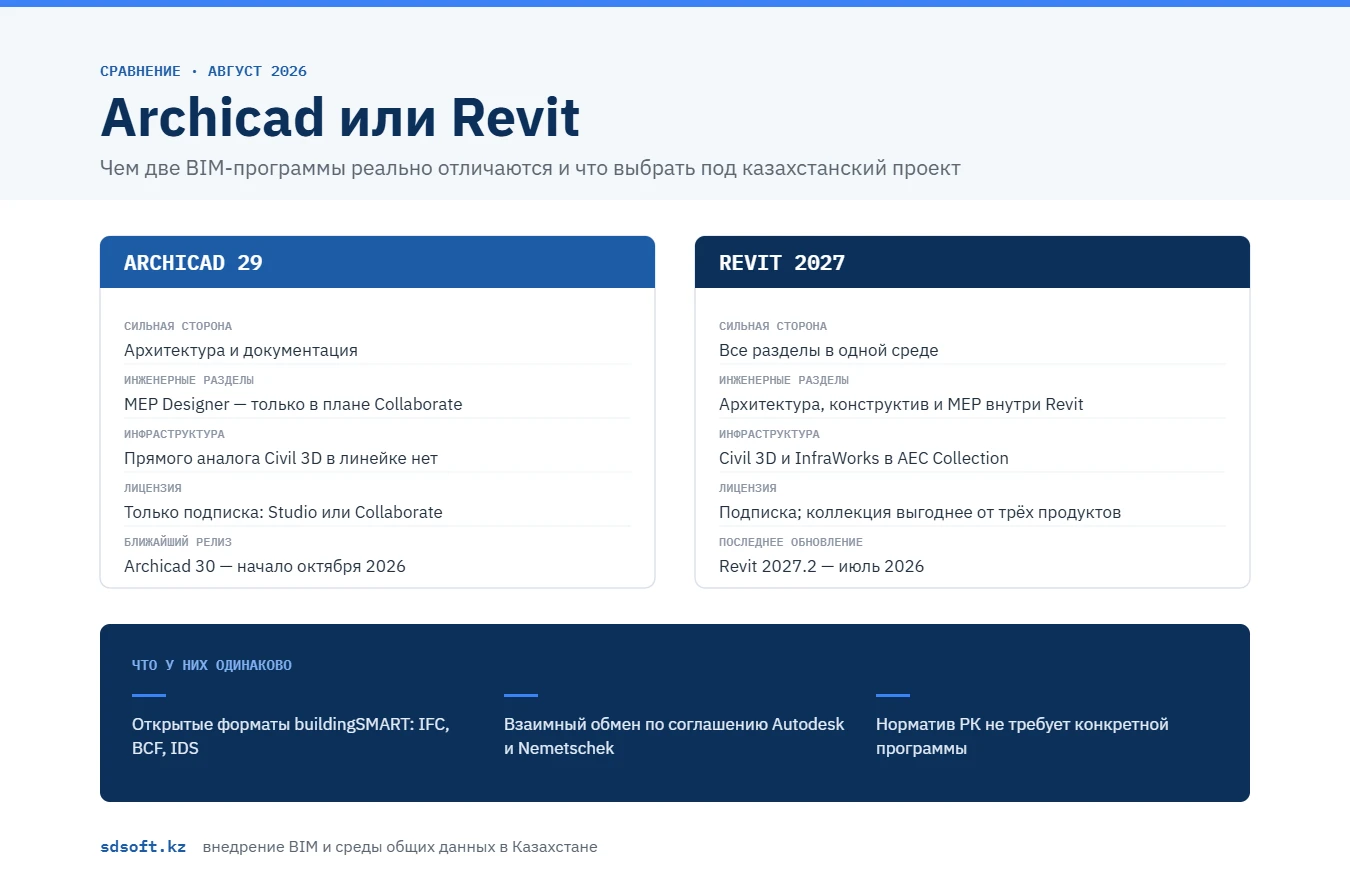1350x886 pixels.
Task: Click 'ИНЖЕНЕРНЫЕ РАЗДЕЛЫ' label in Revit card
Action: (784, 380)
